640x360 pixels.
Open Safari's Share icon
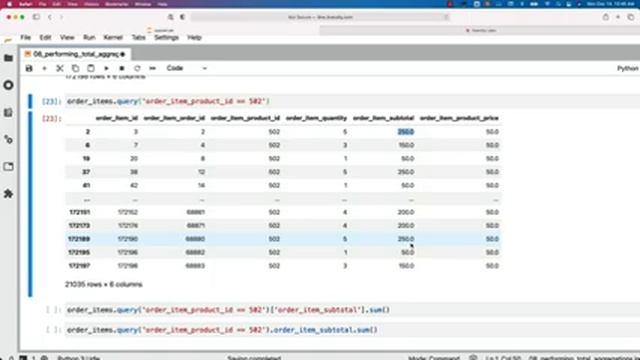pyautogui.click(x=606, y=17)
